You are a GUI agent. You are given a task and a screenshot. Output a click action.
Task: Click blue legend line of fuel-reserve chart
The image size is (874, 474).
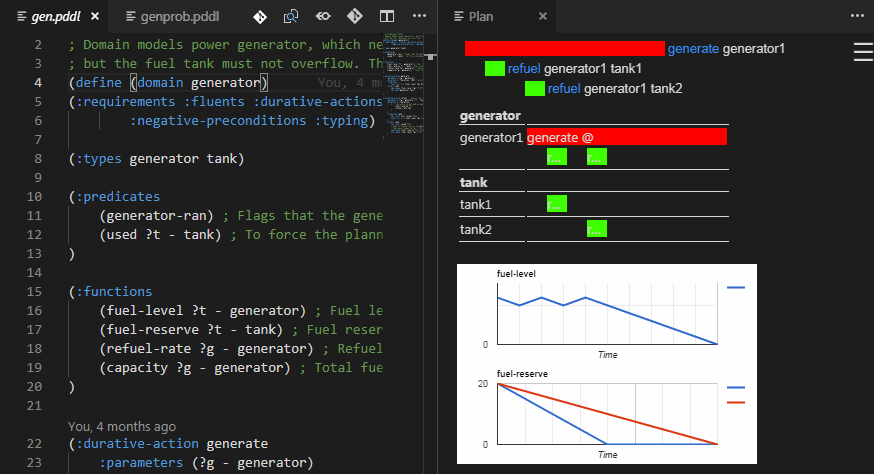pos(736,388)
